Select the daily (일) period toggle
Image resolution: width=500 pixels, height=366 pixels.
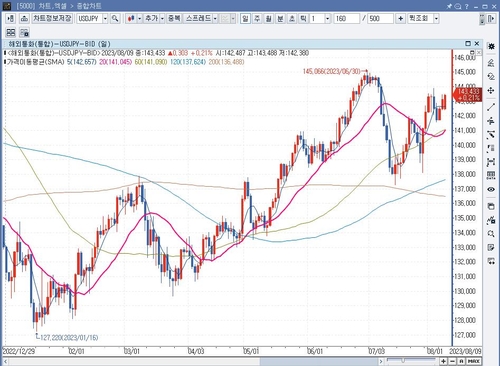point(245,19)
